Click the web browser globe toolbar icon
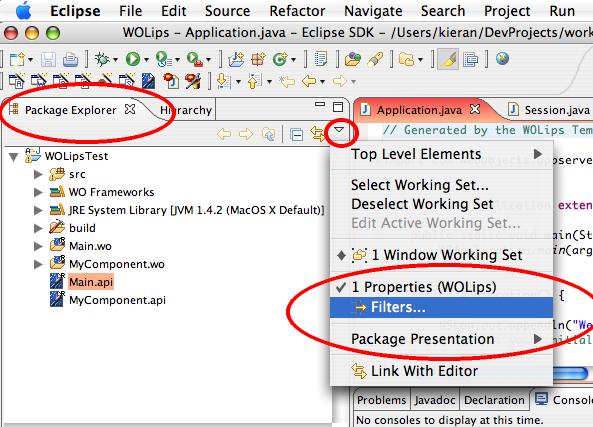The image size is (593, 427). [502, 59]
